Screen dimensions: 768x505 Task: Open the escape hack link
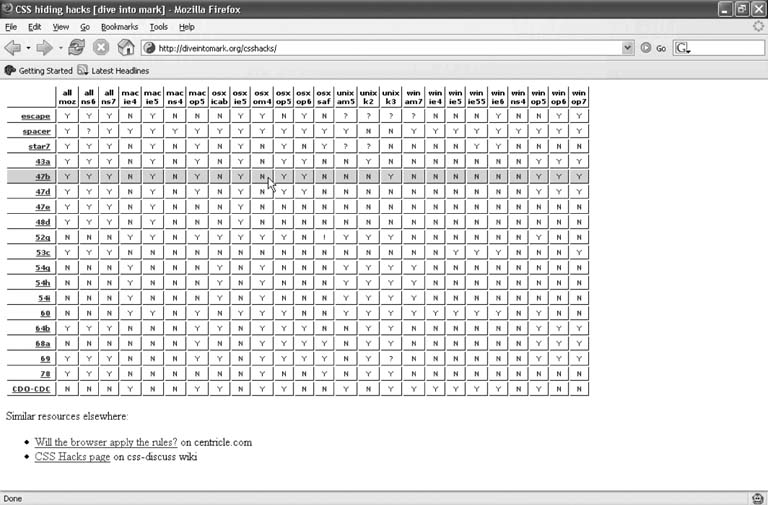coord(36,116)
